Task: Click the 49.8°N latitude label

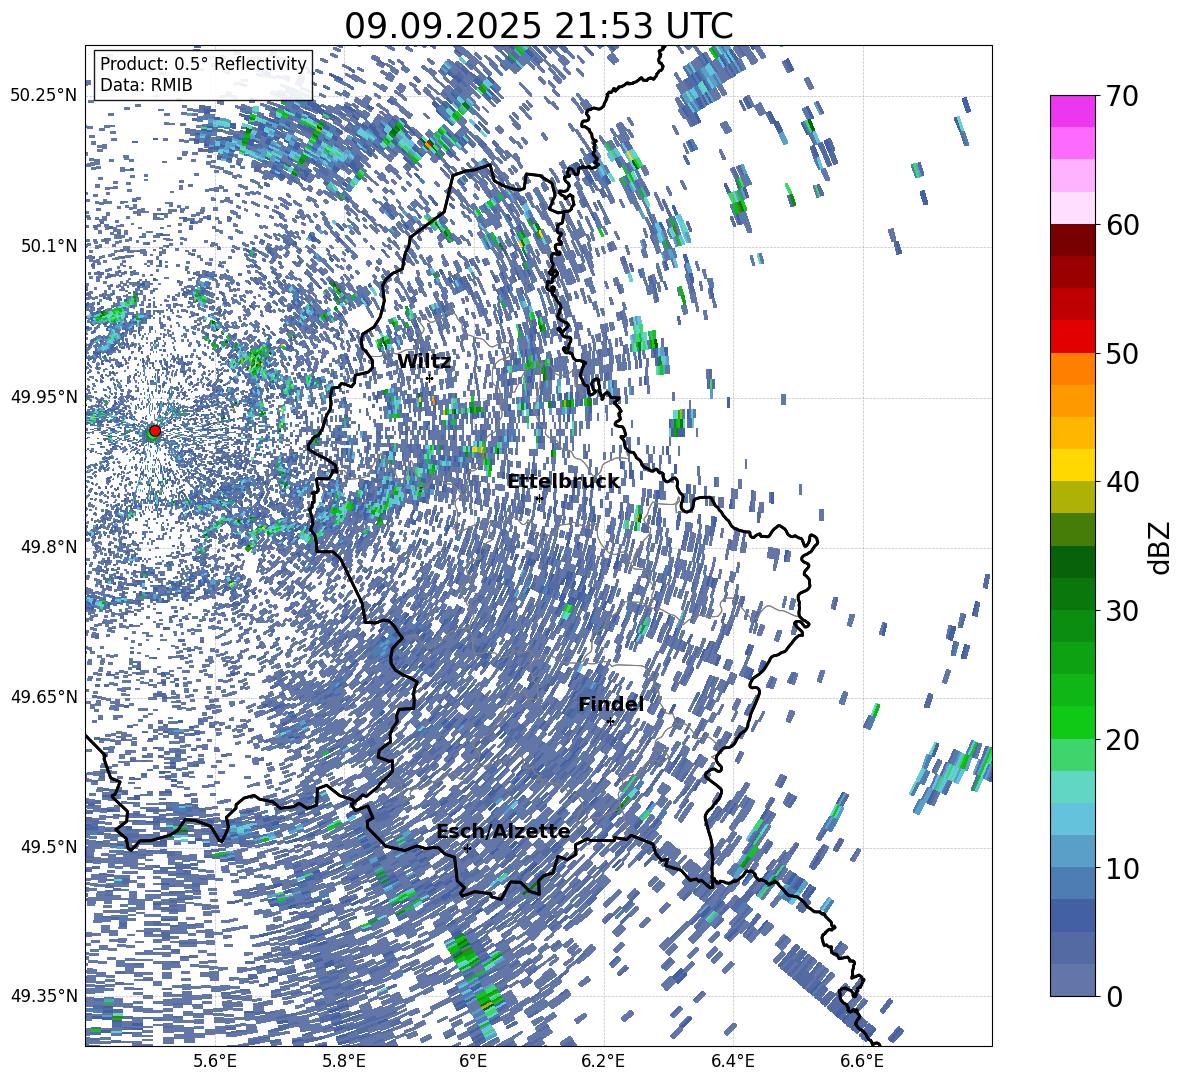Action: (x=48, y=547)
